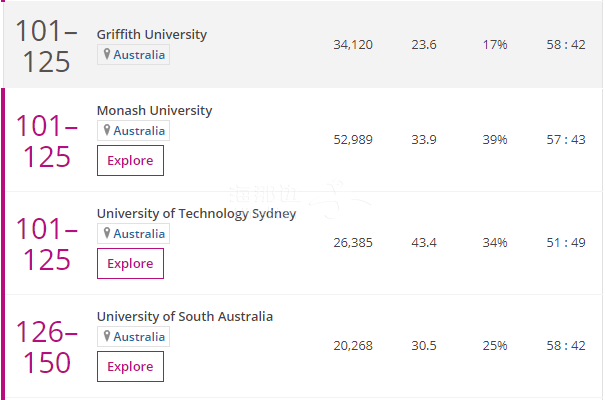Click Monash University rank 101–125
Screen dimensions: 605x400
pos(46,141)
